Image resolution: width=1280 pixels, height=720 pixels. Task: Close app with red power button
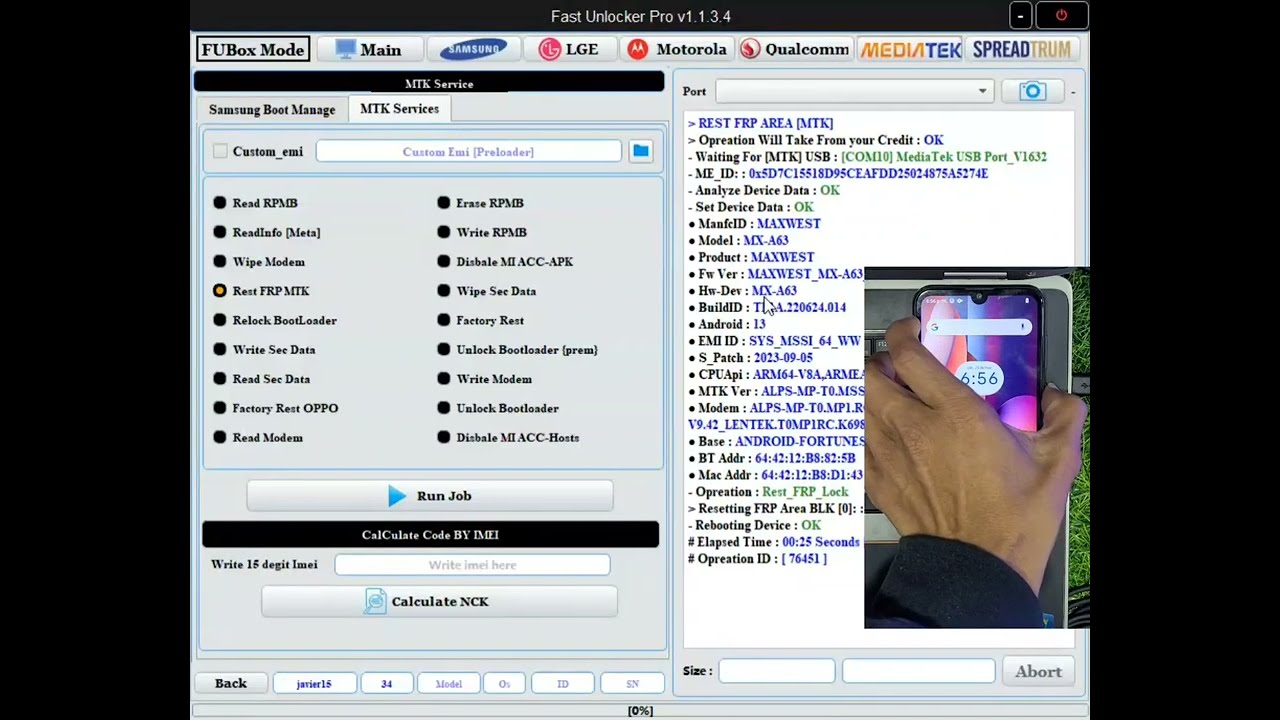point(1061,16)
